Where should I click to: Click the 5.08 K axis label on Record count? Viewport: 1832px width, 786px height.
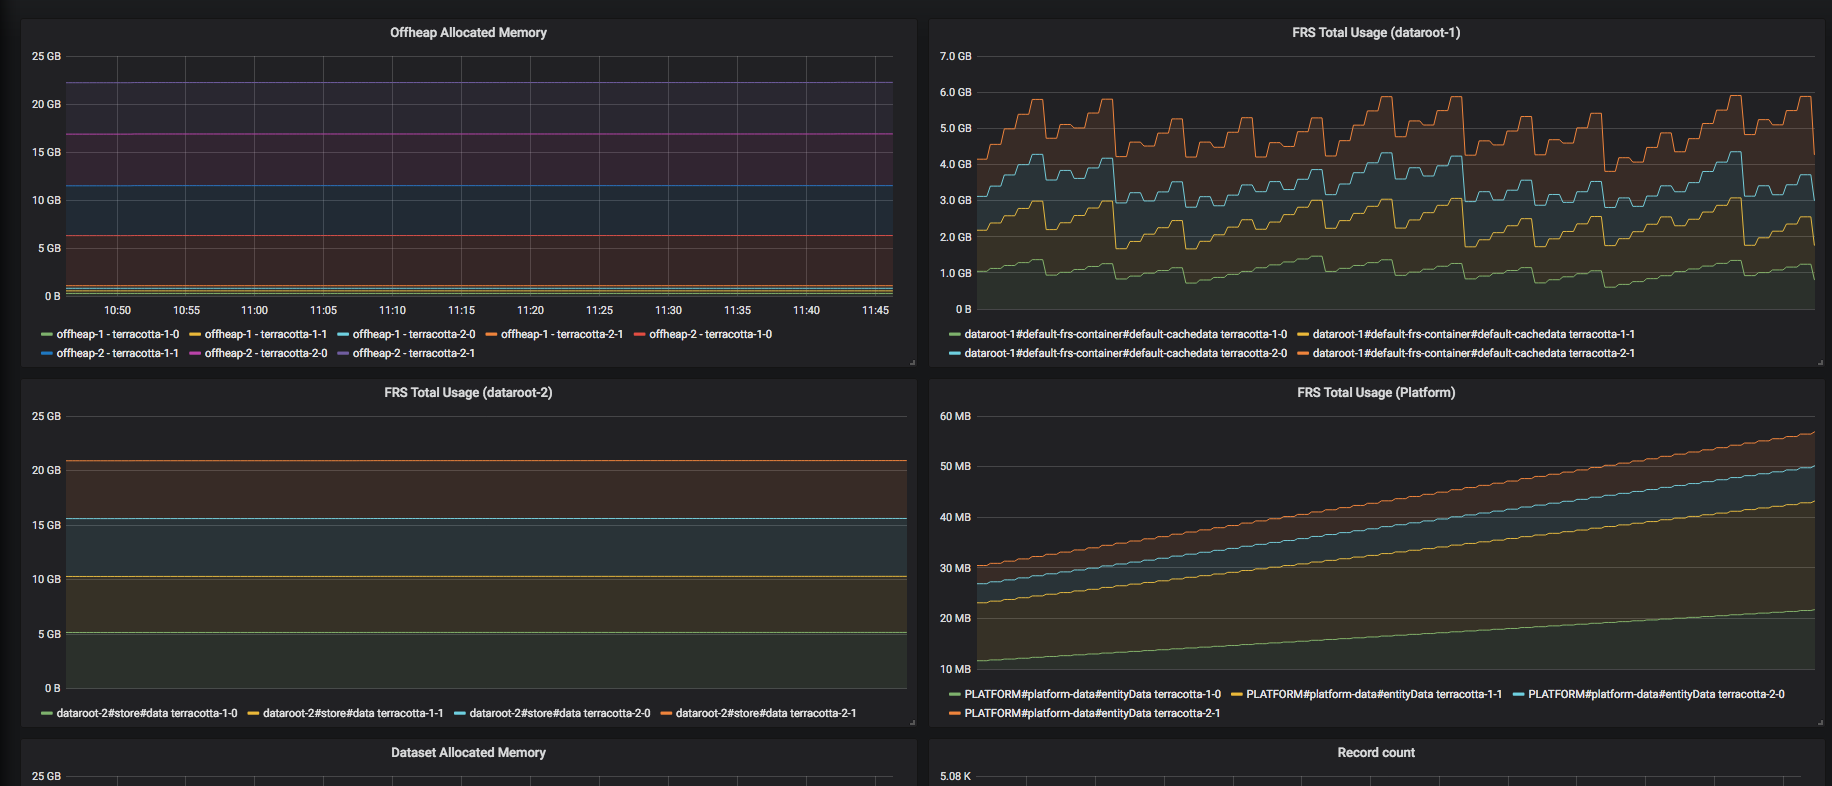click(955, 776)
